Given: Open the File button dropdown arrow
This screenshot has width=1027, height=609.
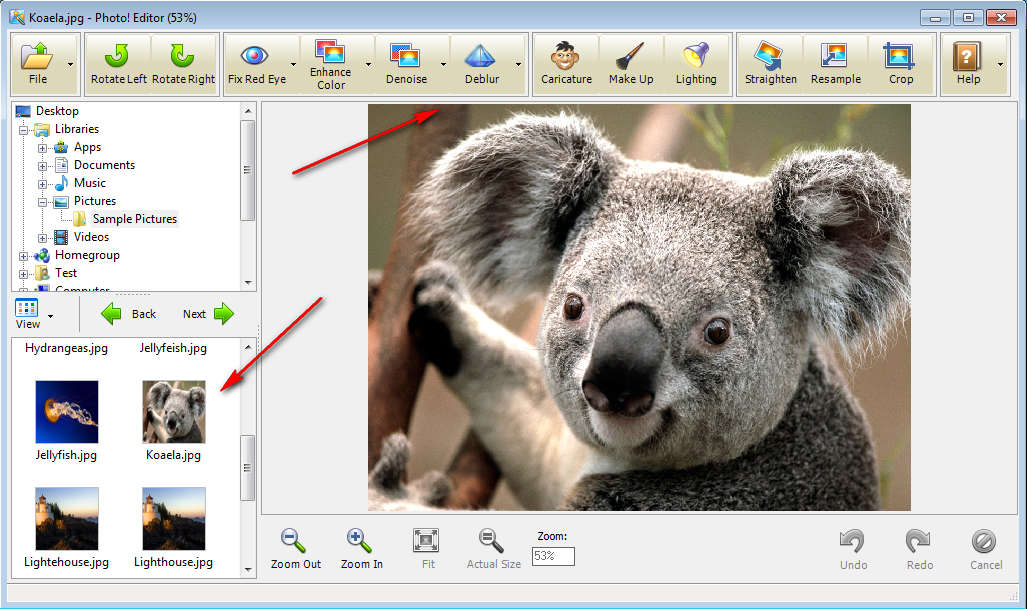Looking at the screenshot, I should (x=70, y=65).
